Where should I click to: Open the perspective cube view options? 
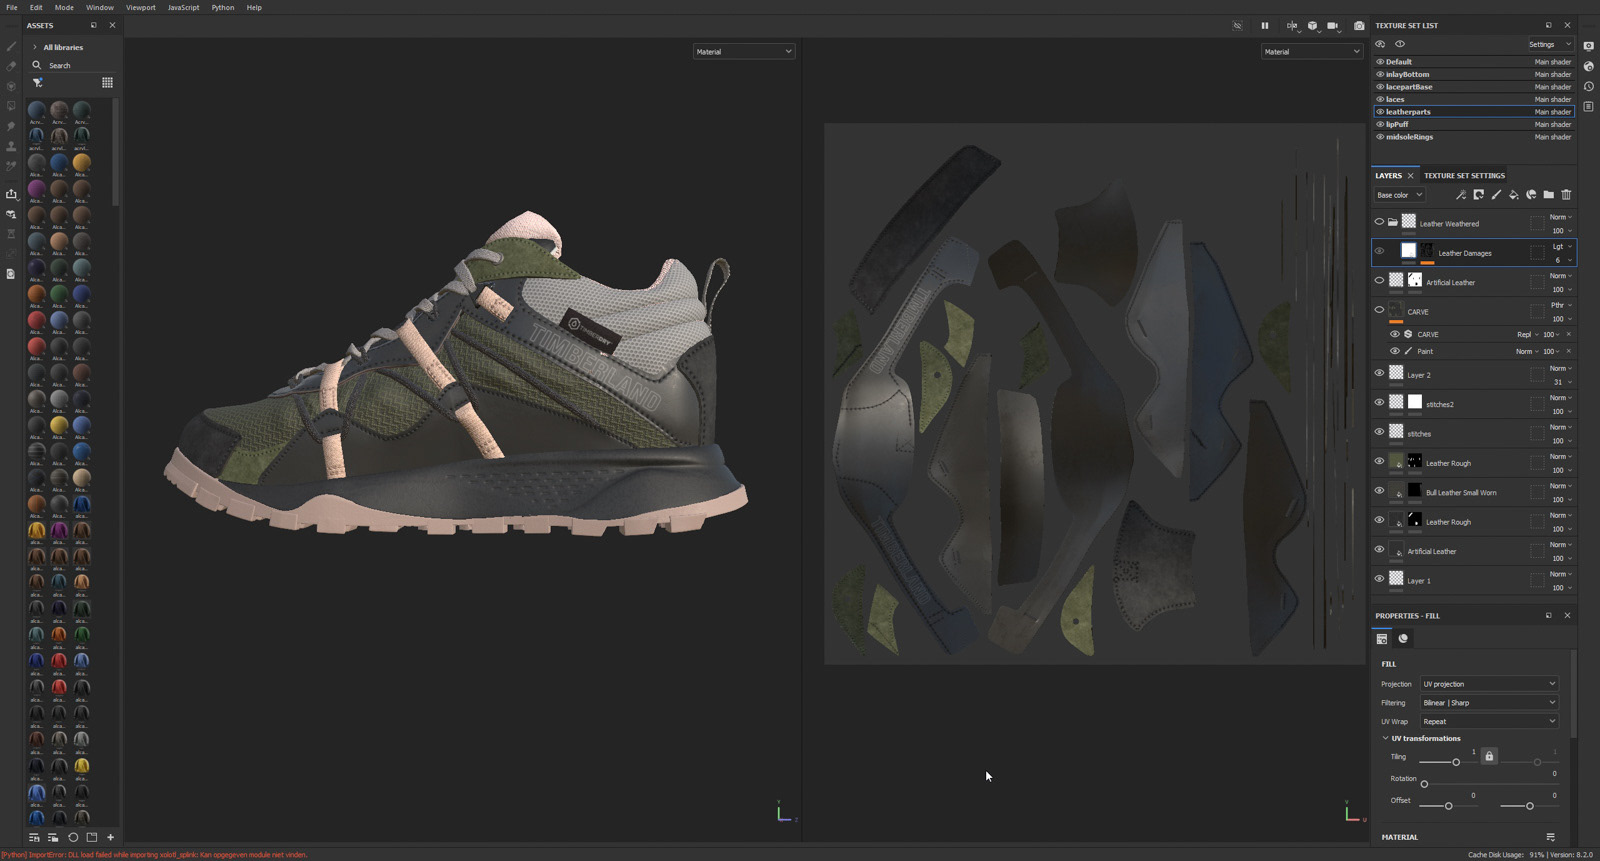[x=1313, y=26]
